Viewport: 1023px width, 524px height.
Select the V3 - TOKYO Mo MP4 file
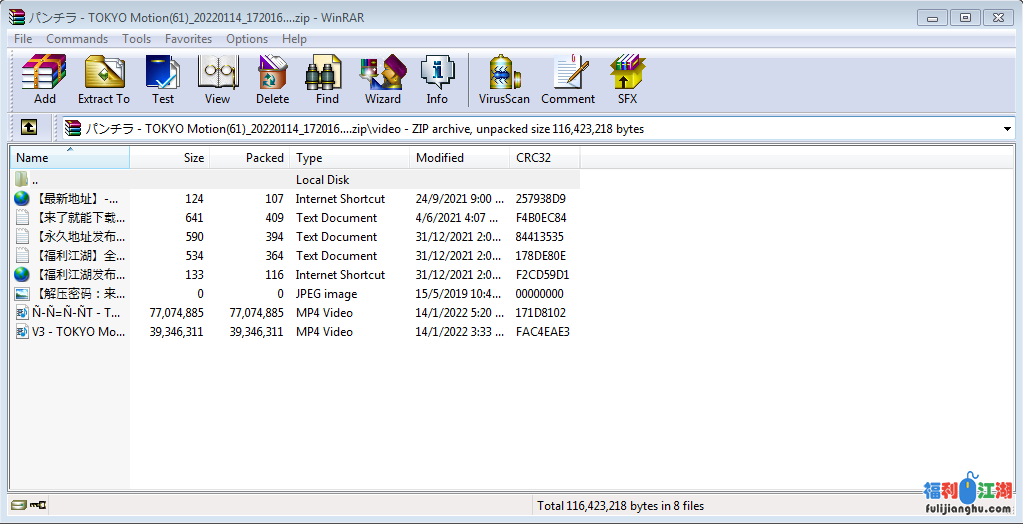78,332
